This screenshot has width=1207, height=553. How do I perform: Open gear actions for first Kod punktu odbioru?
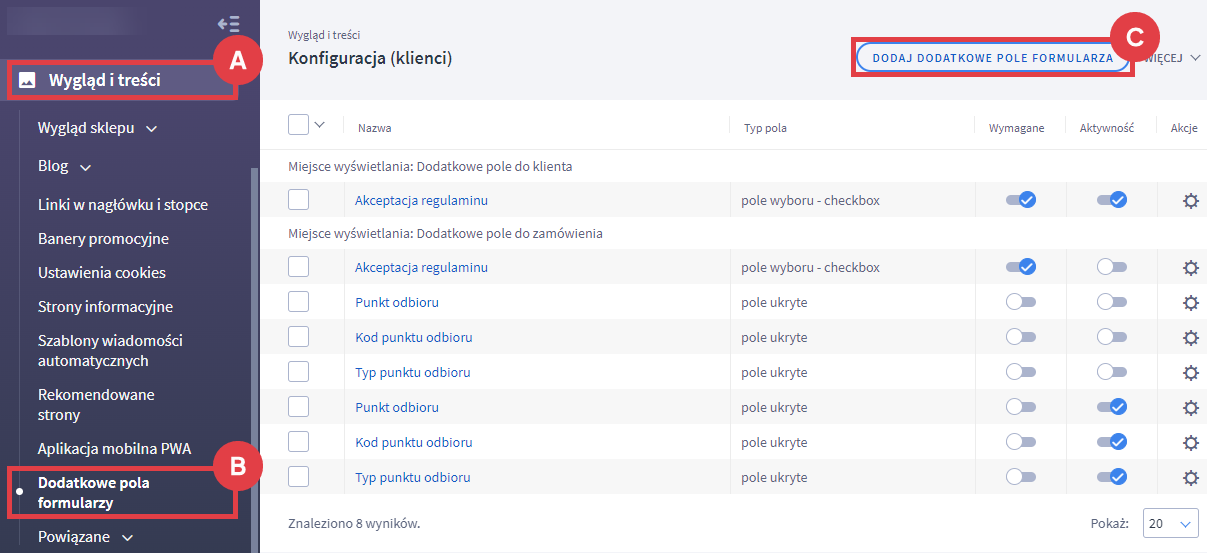coord(1190,337)
